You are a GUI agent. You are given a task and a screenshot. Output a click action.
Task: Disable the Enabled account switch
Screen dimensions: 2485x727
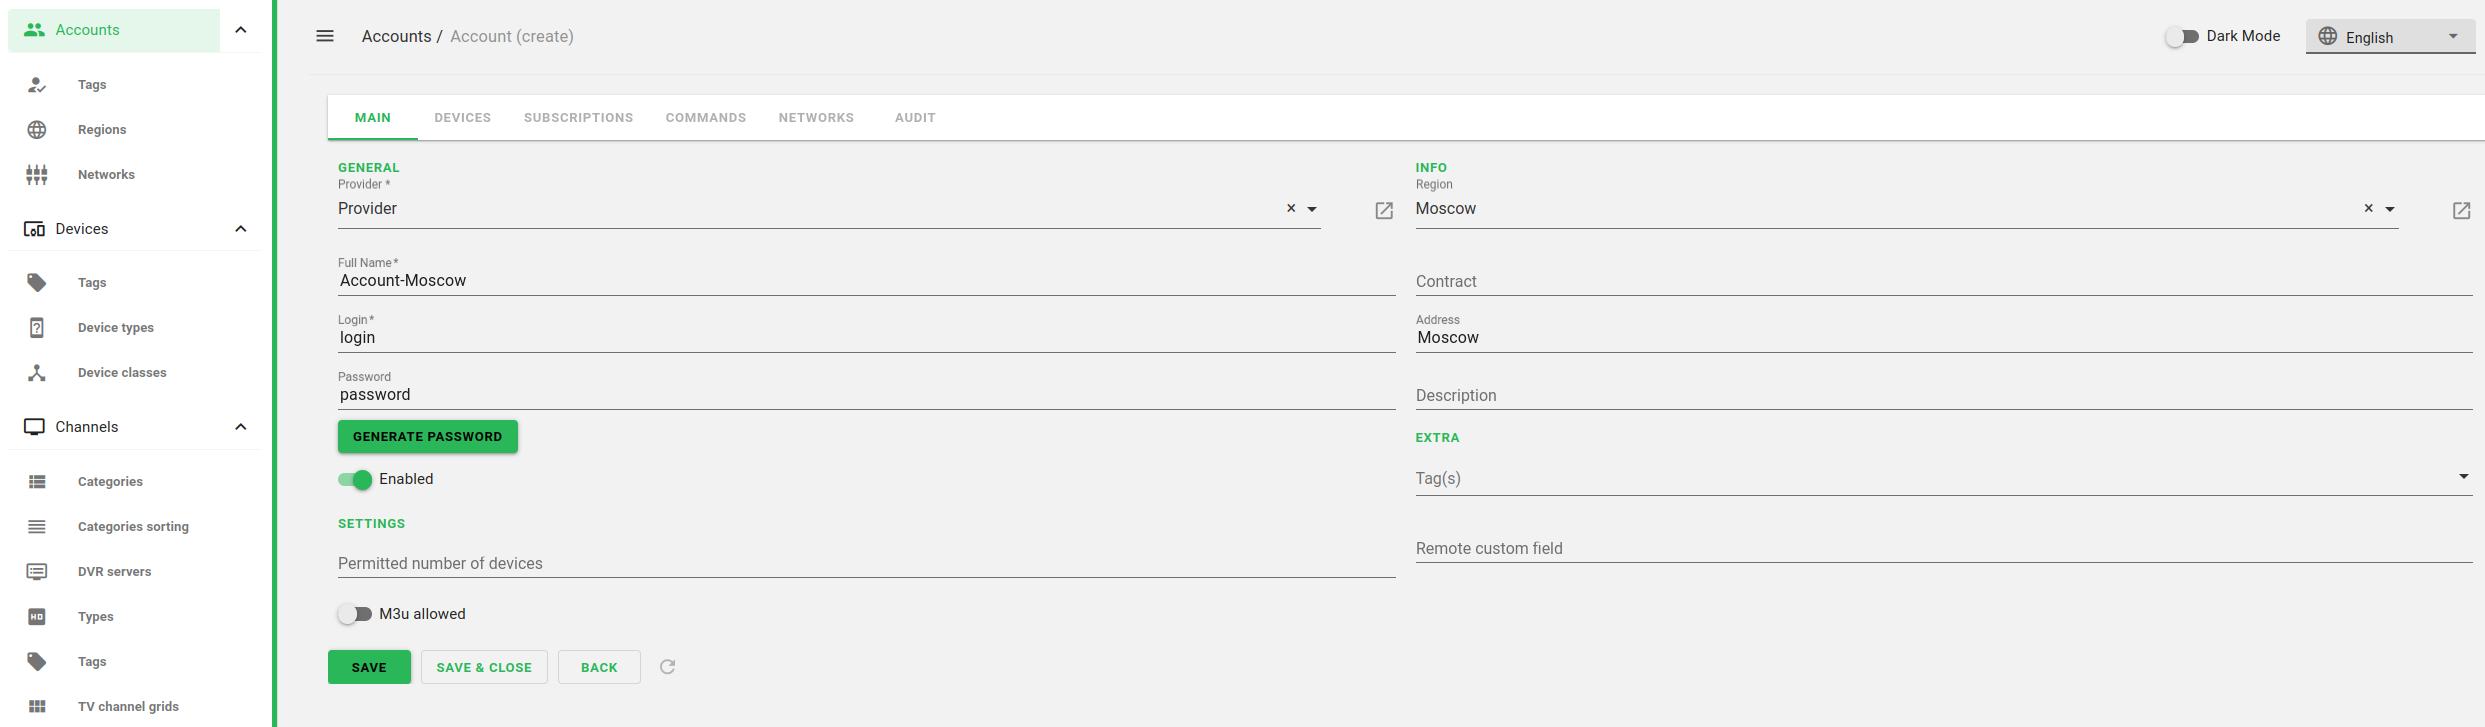[355, 480]
